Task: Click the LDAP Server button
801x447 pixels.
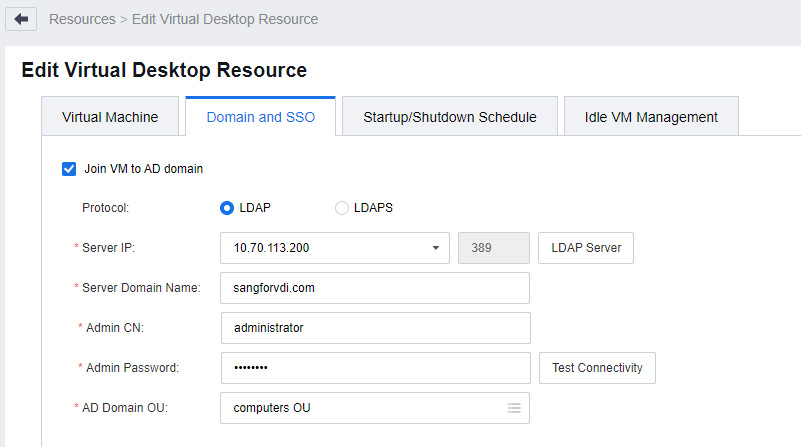Action: coord(586,248)
